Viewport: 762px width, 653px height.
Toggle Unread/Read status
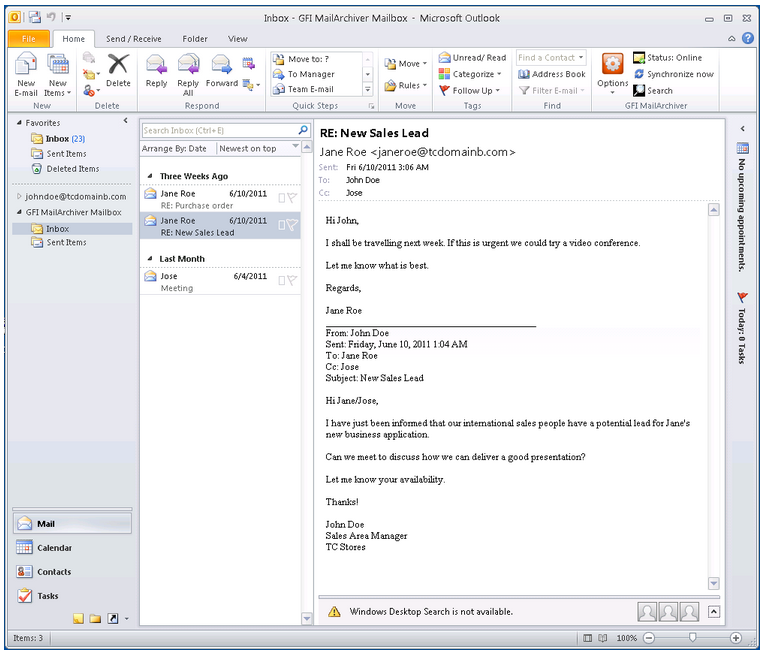(x=472, y=58)
